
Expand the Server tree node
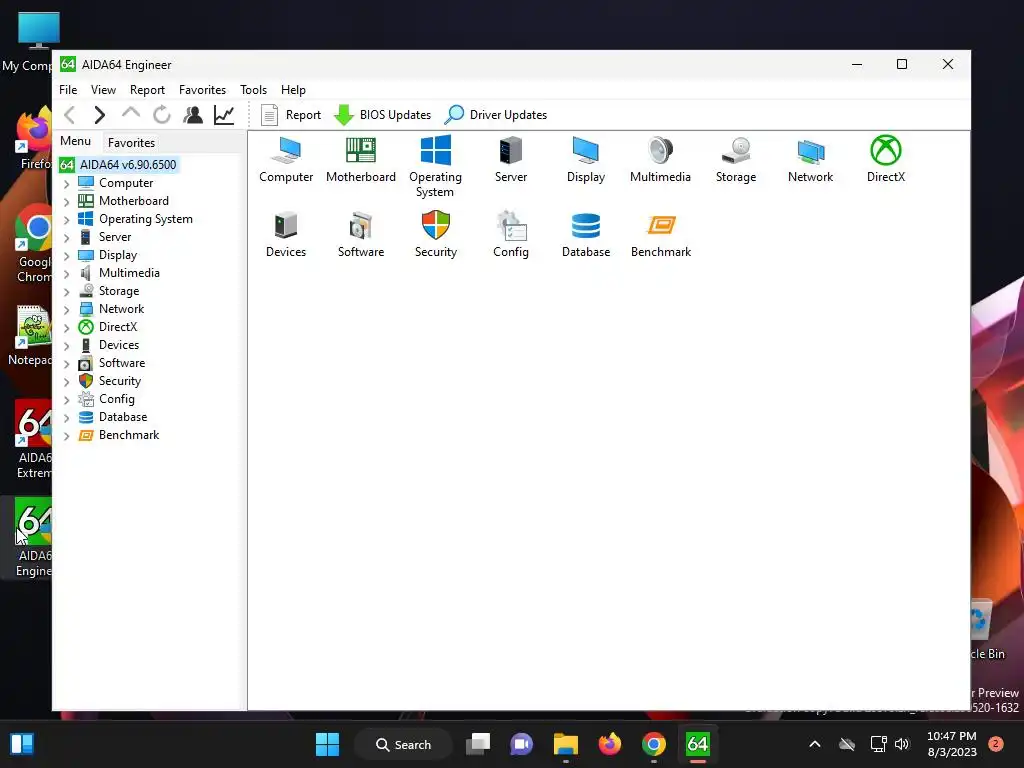pos(67,238)
